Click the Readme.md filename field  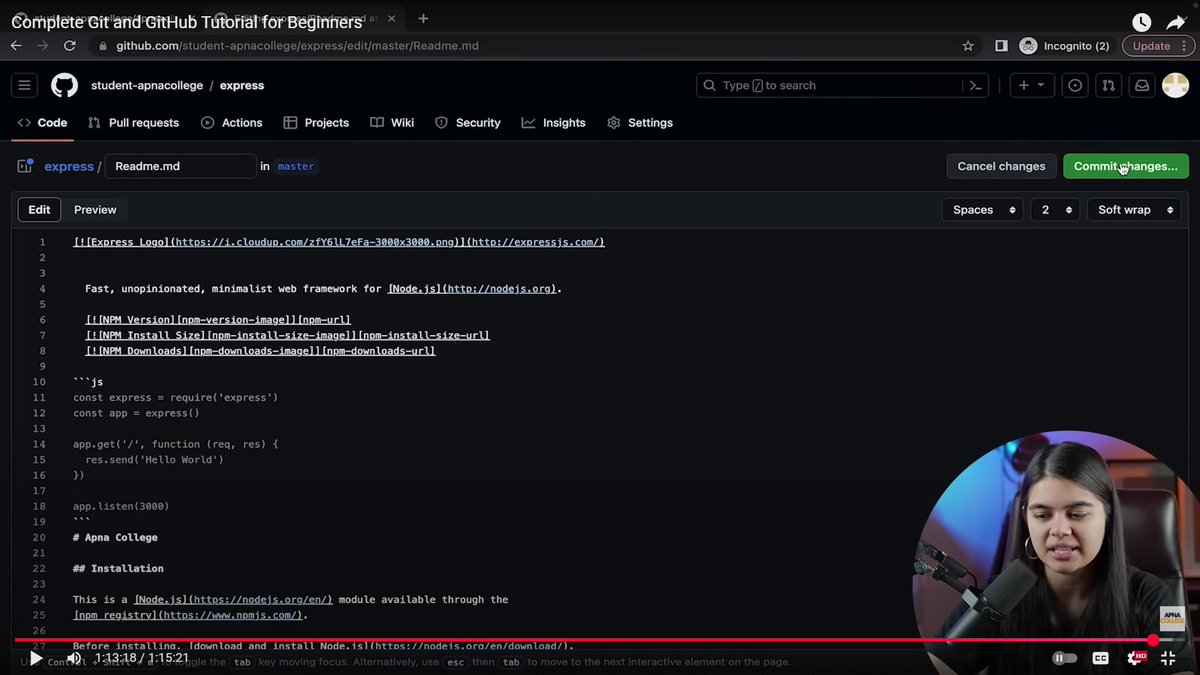[180, 166]
